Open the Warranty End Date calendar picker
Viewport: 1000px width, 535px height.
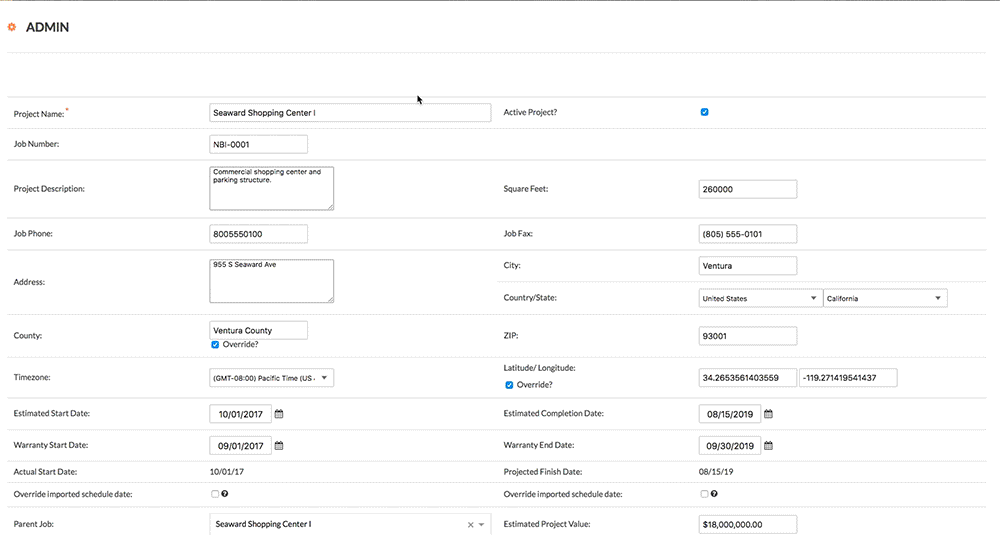(x=768, y=446)
